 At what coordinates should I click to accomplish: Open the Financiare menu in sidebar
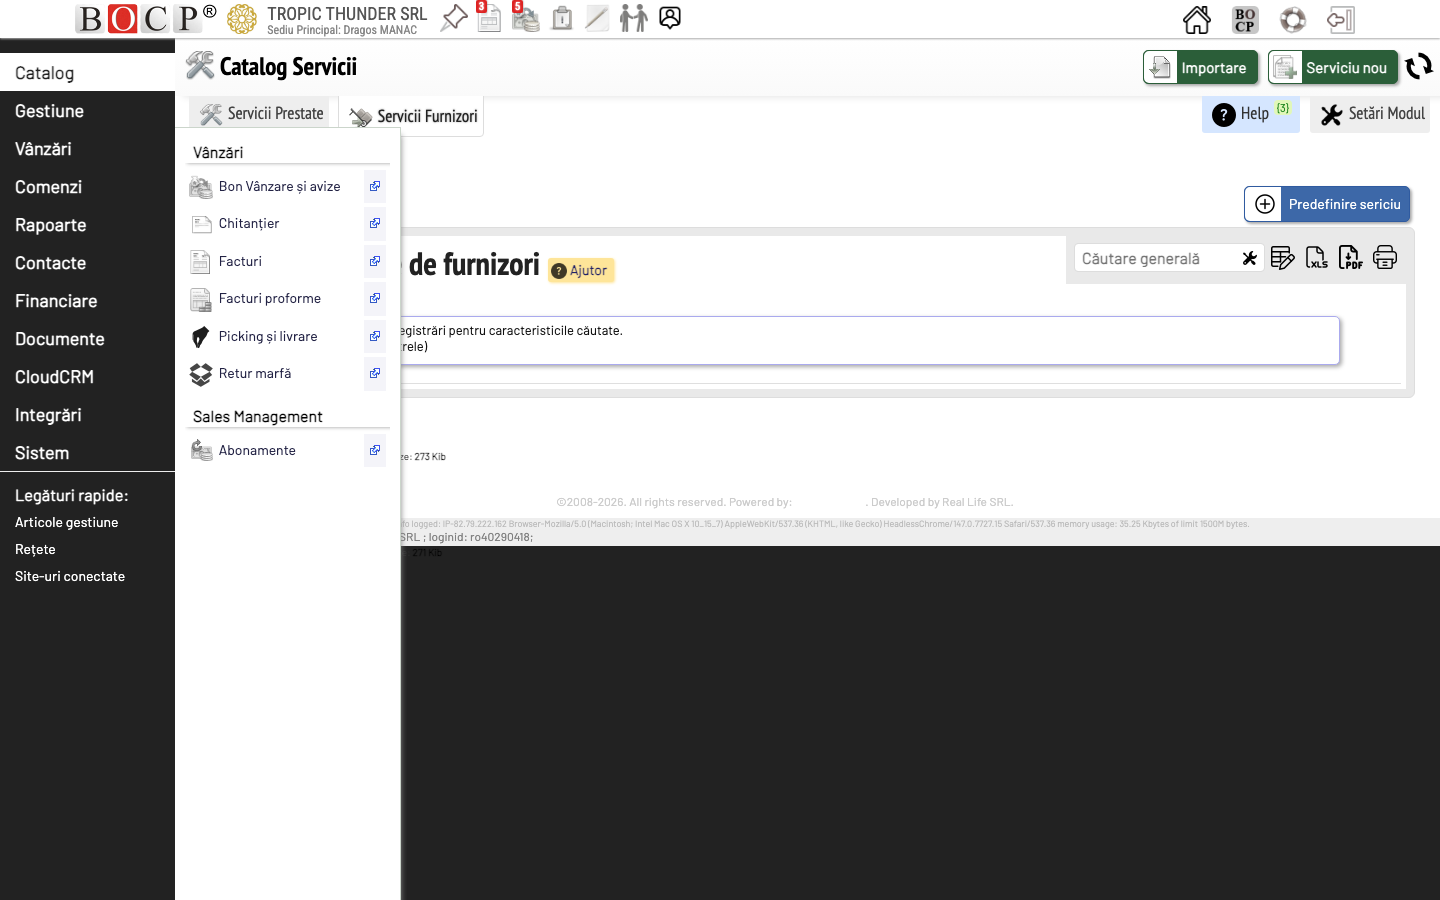55,301
